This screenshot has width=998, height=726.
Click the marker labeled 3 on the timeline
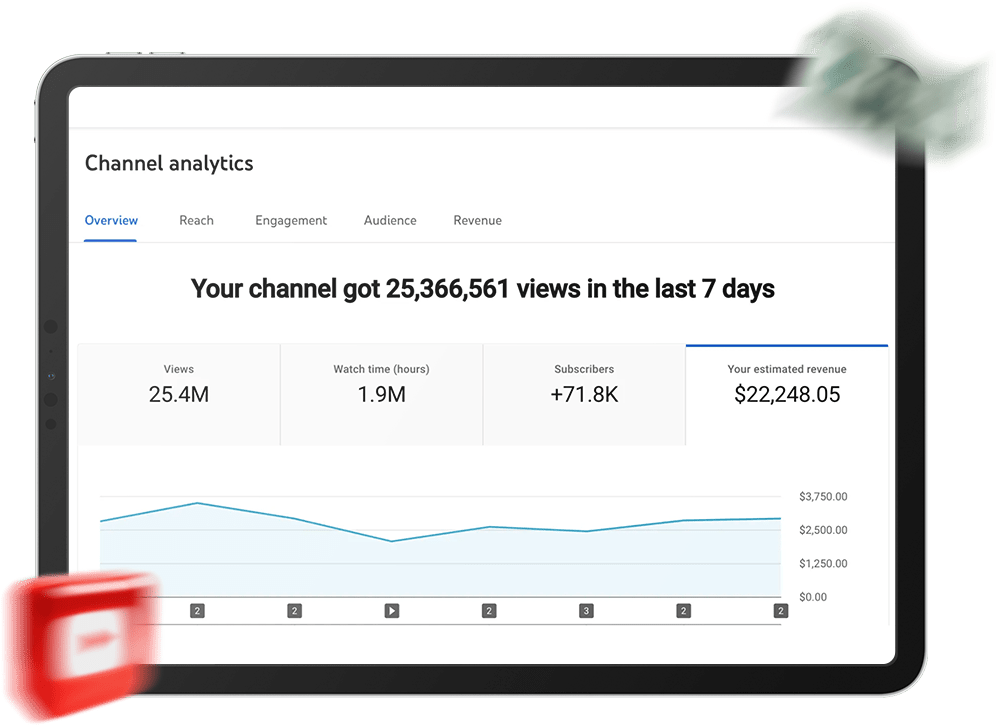point(586,610)
